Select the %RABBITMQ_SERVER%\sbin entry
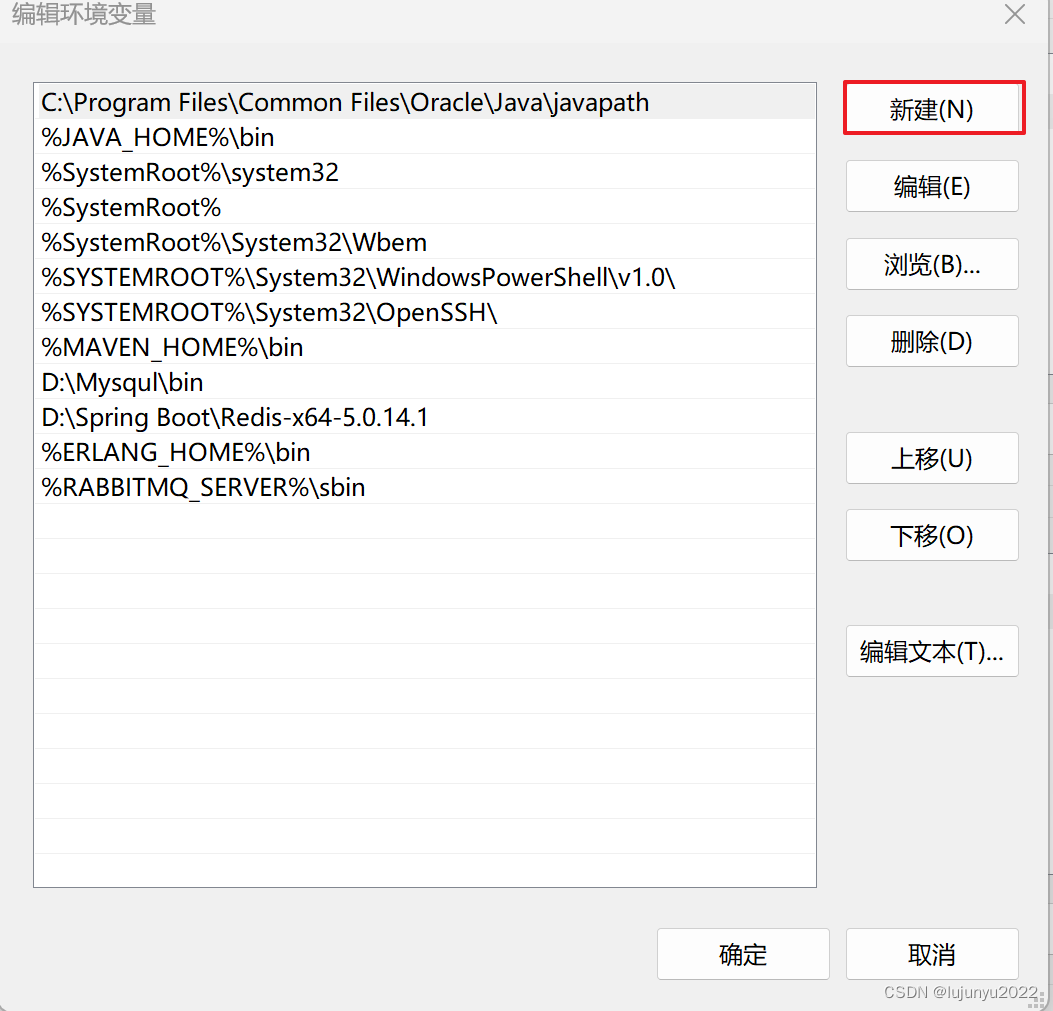1053x1011 pixels. tap(425, 486)
